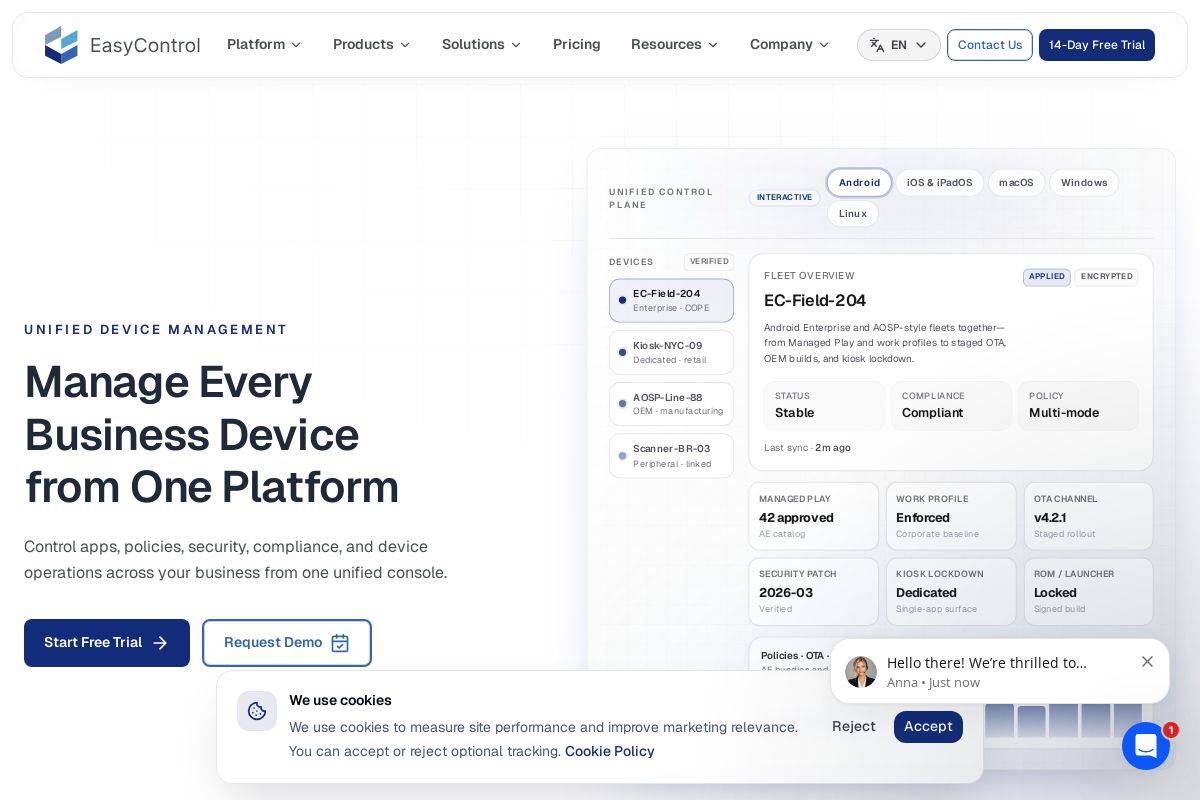Select the iOS & iPadOS tab

939,183
